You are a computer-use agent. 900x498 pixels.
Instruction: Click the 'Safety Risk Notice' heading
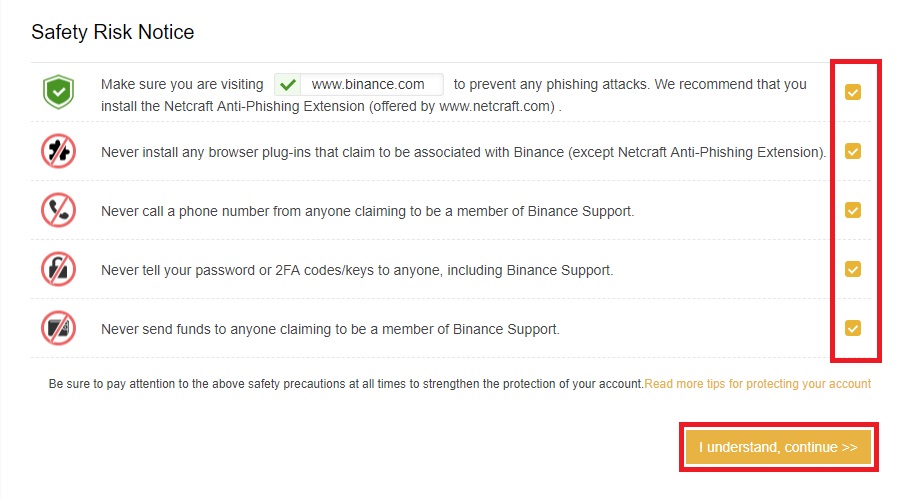pyautogui.click(x=112, y=32)
